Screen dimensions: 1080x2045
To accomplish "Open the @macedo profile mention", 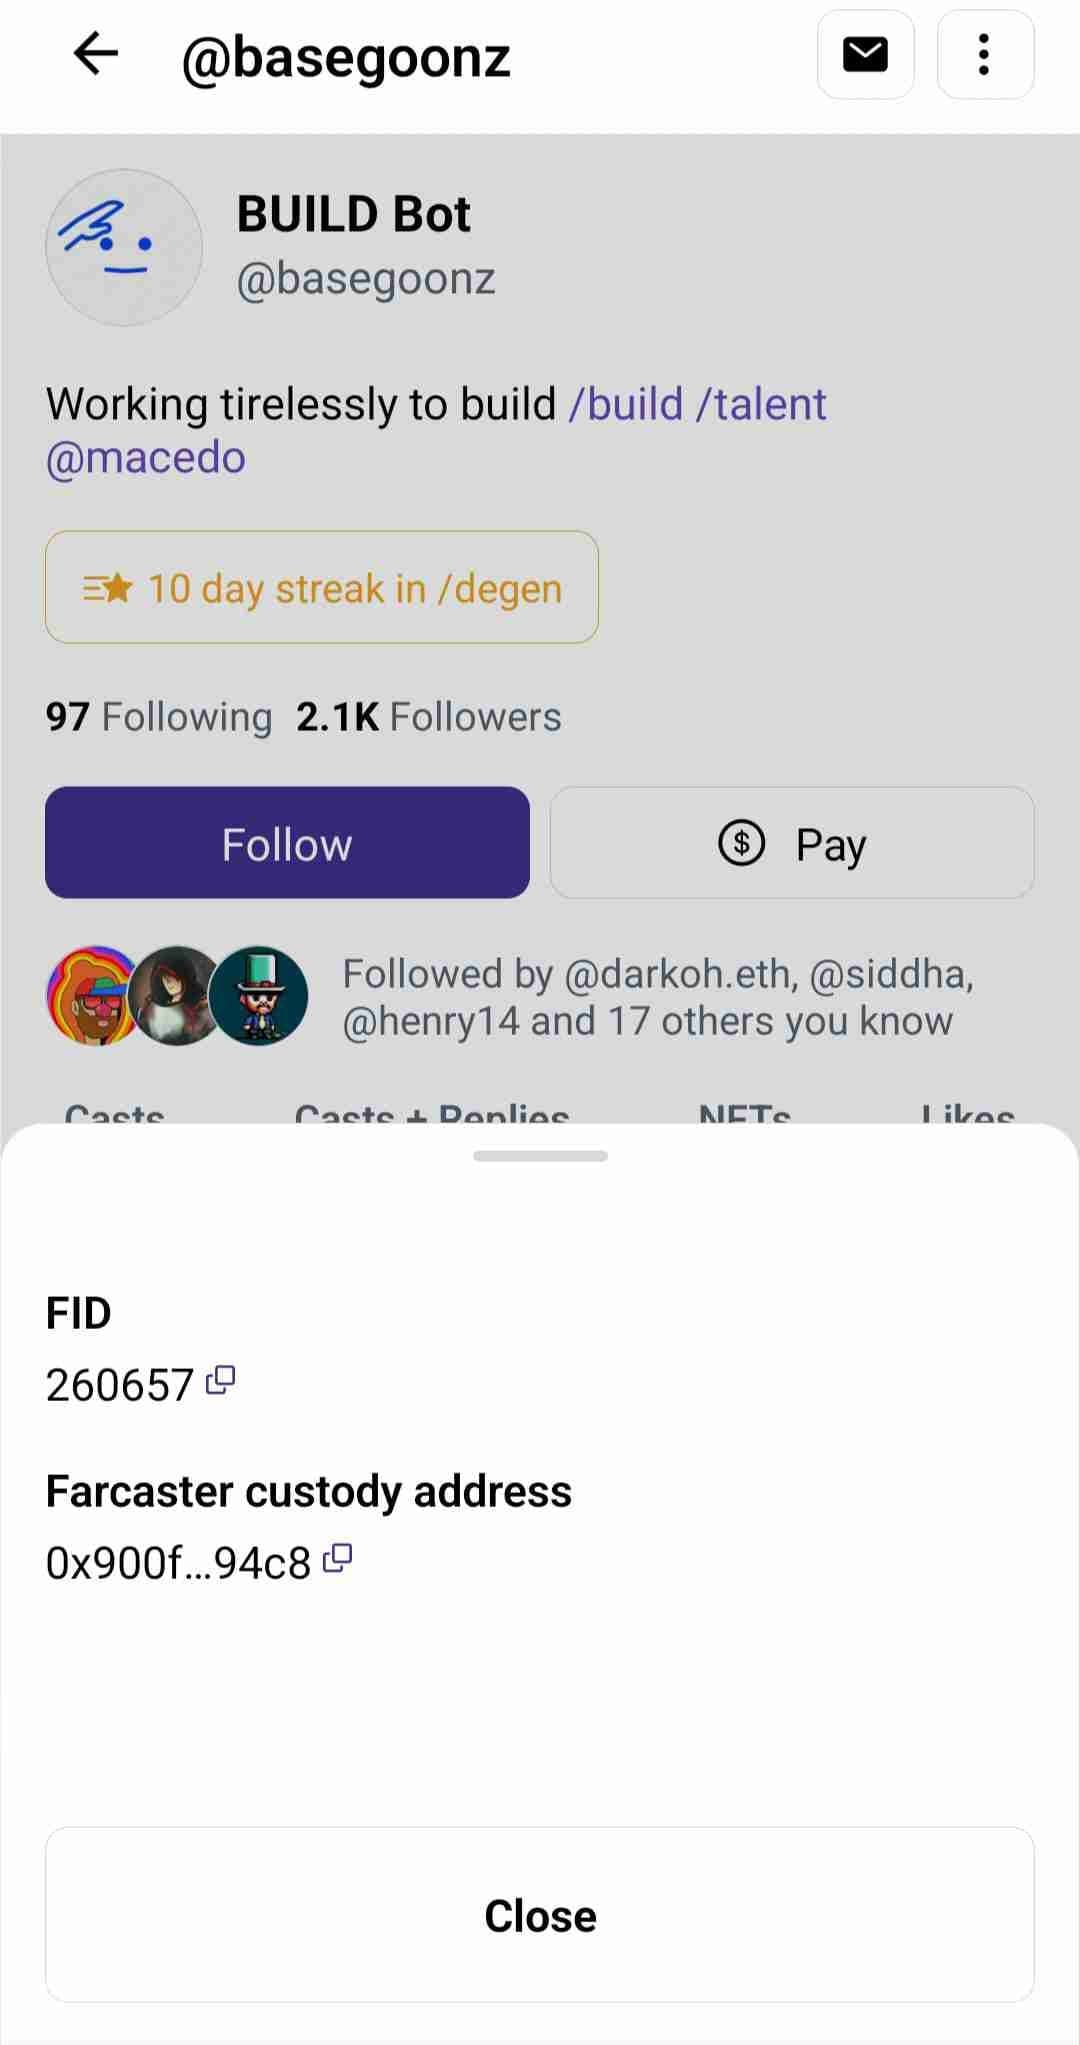I will pyautogui.click(x=146, y=458).
